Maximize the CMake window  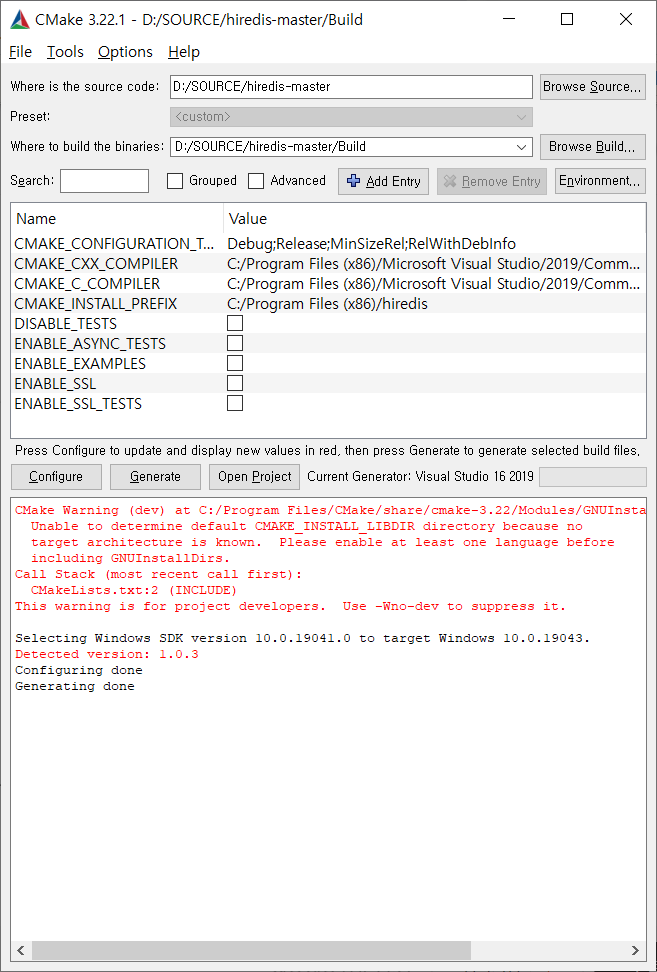(567, 20)
